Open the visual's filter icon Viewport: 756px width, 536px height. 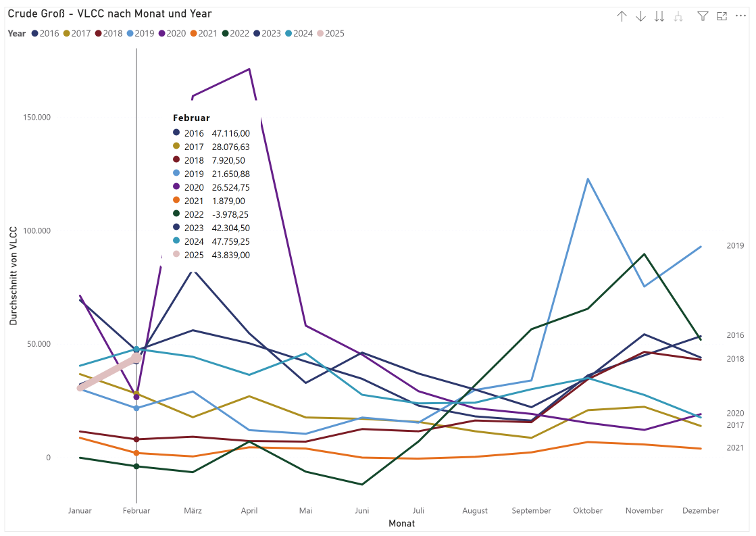click(x=703, y=16)
